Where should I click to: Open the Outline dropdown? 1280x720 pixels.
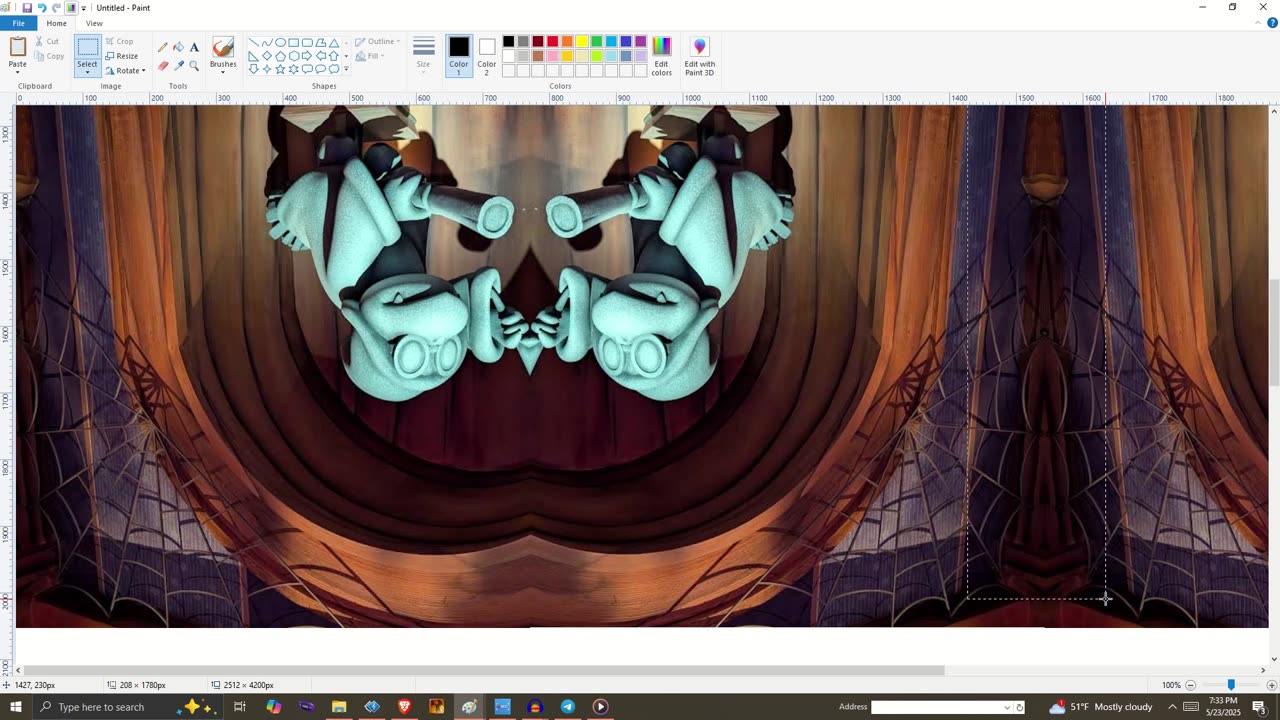pyautogui.click(x=379, y=41)
